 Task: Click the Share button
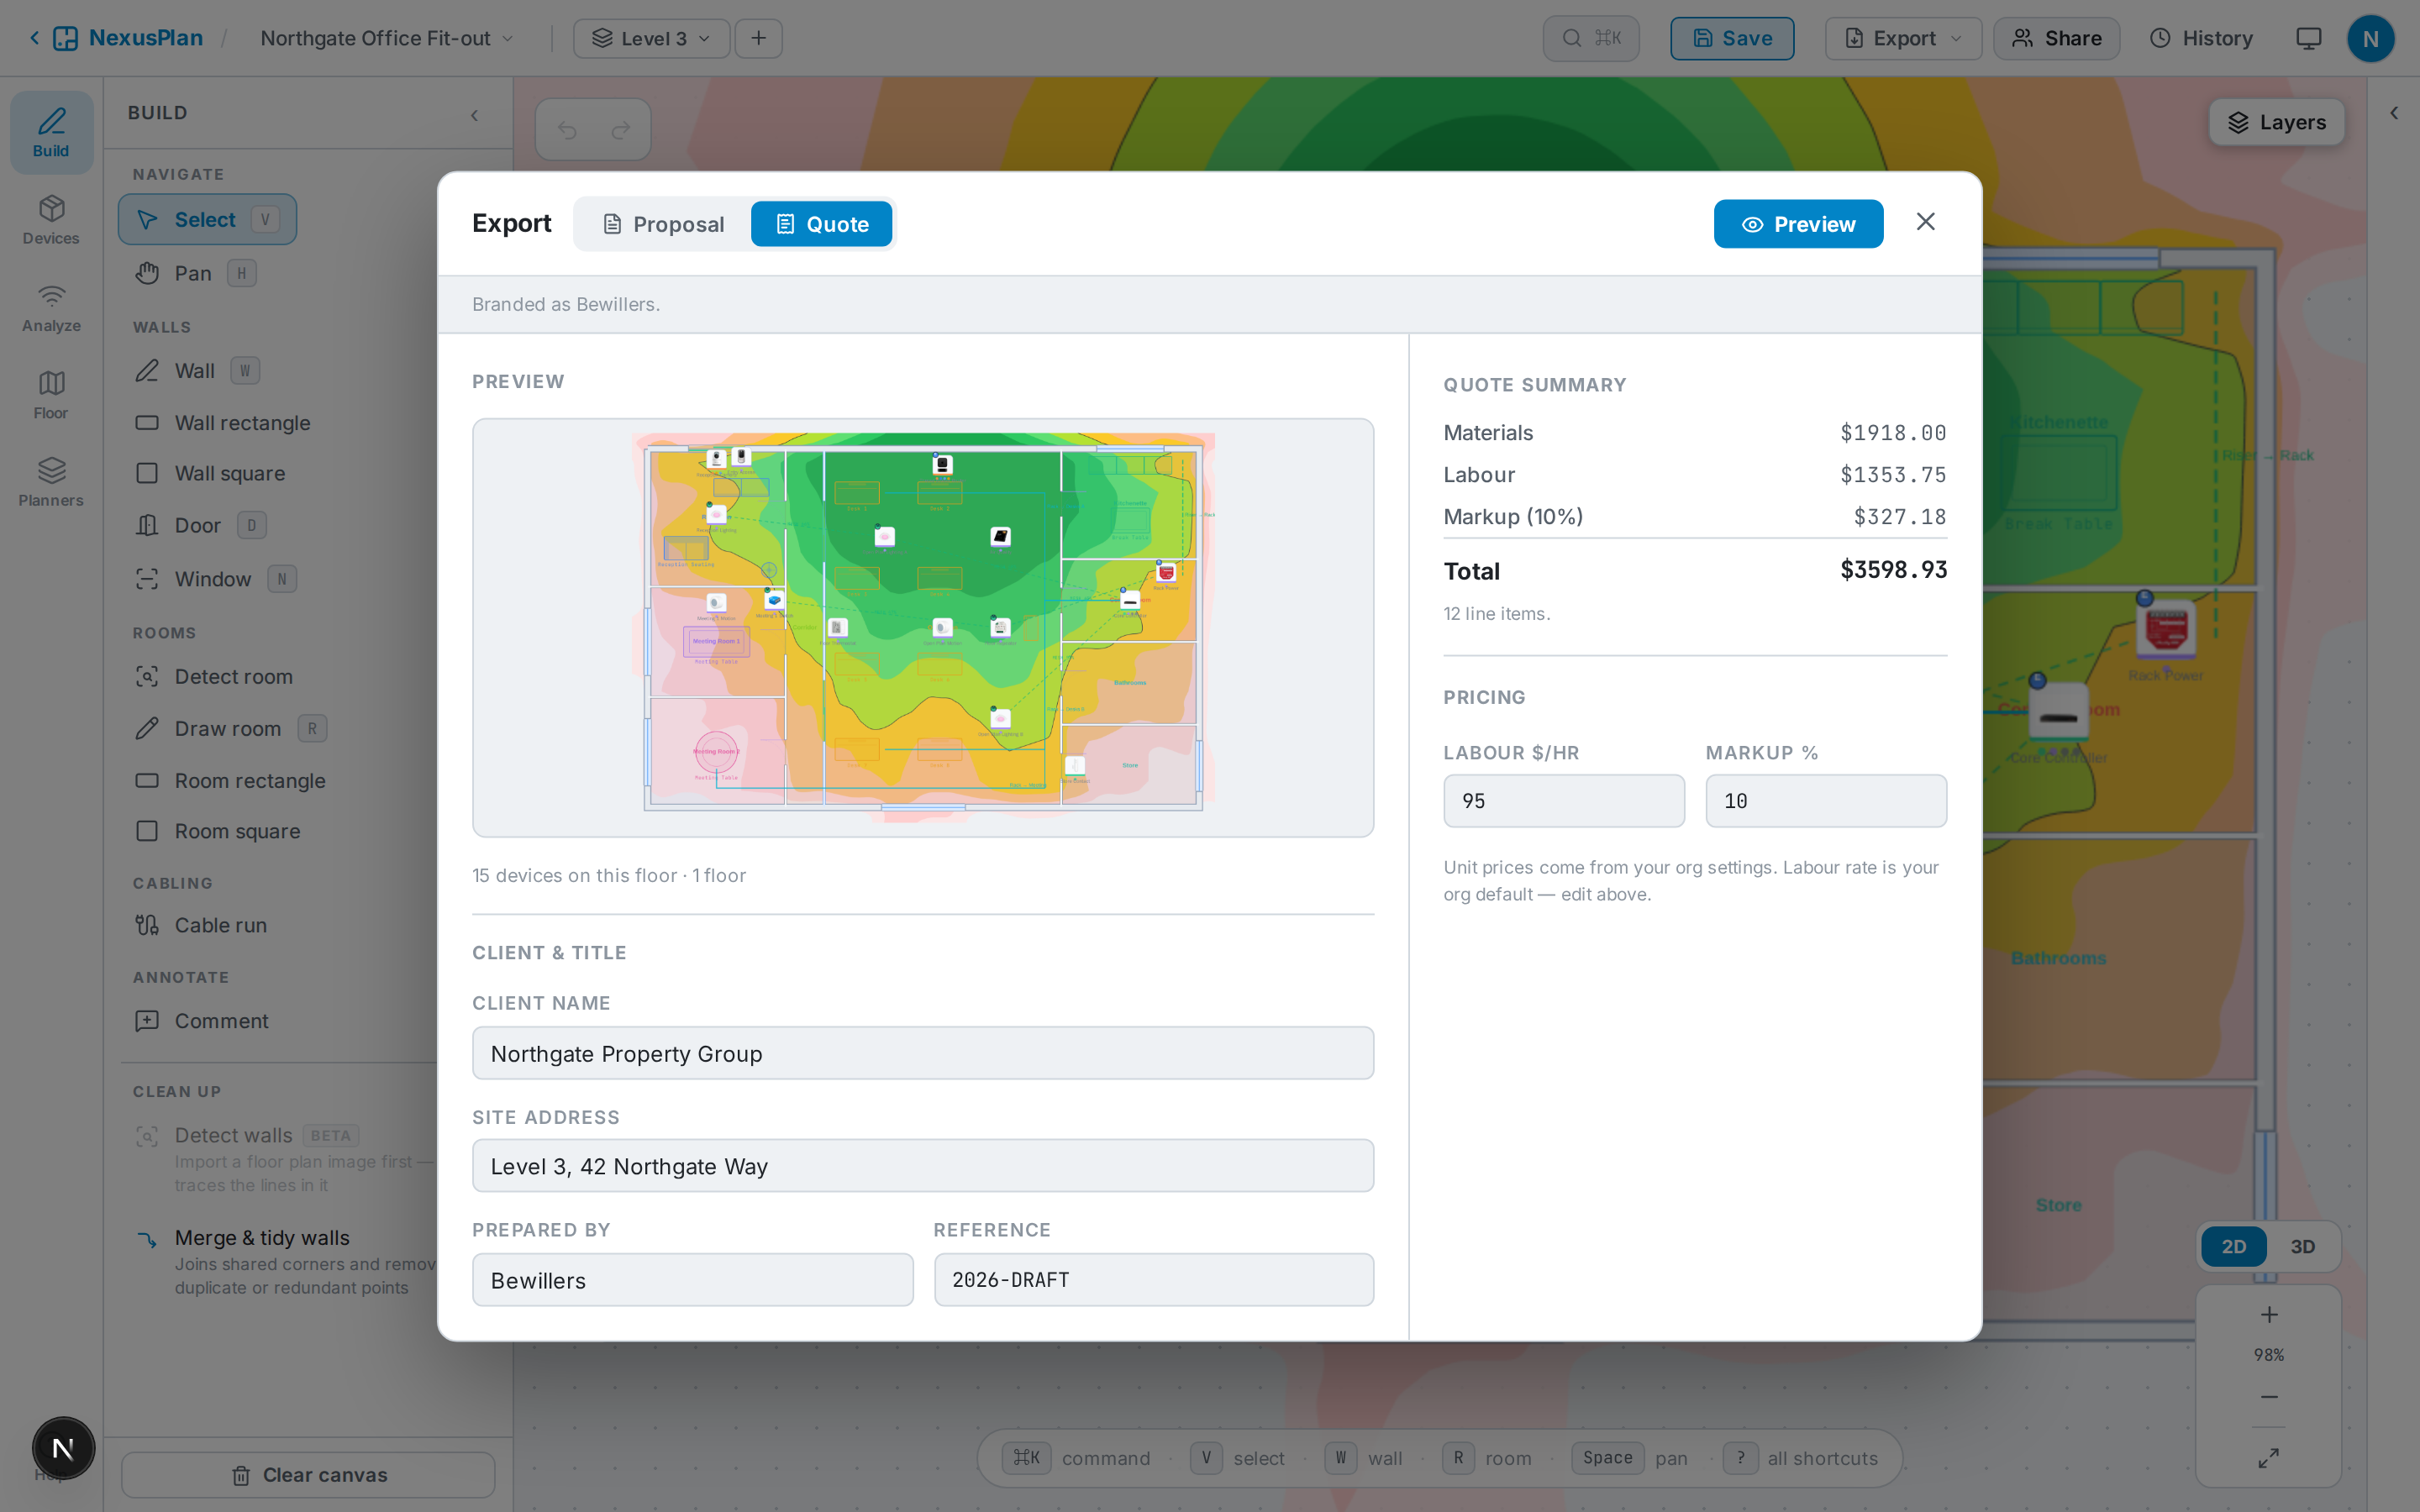click(x=2056, y=38)
